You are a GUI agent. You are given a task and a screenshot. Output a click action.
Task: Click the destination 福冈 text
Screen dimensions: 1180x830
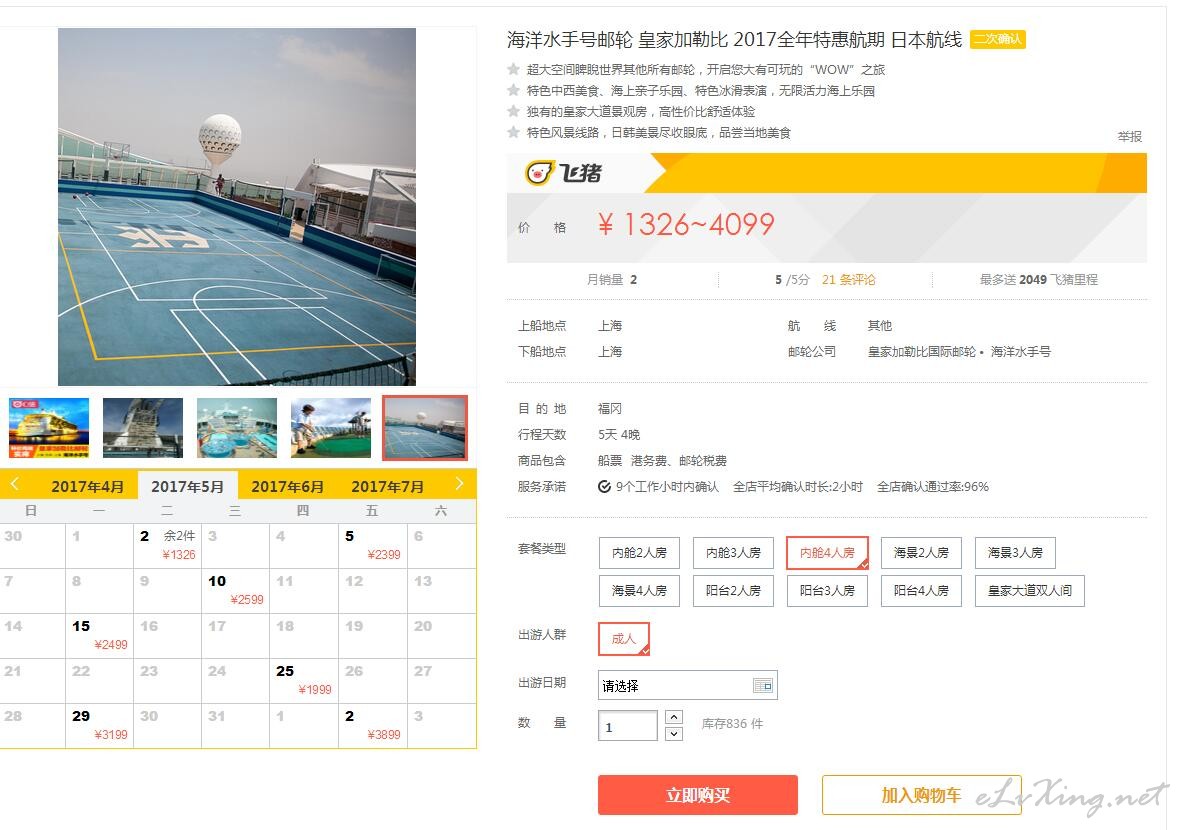(610, 409)
